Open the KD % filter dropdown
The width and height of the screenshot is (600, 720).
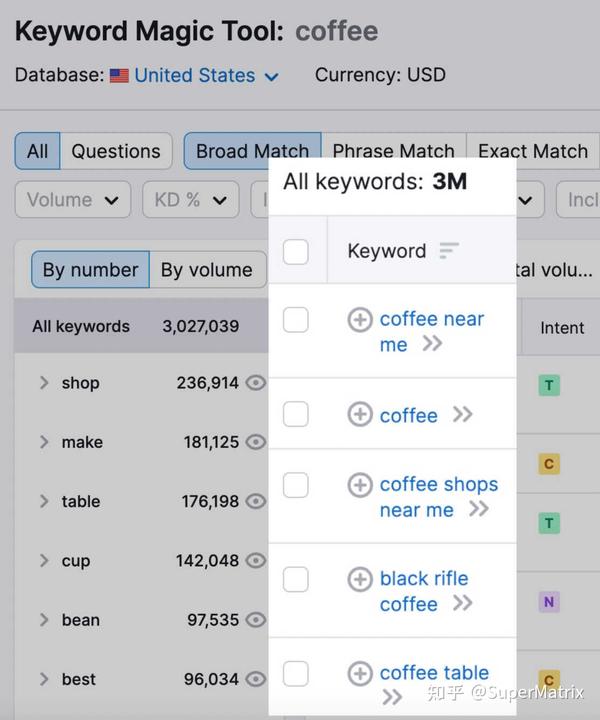190,200
